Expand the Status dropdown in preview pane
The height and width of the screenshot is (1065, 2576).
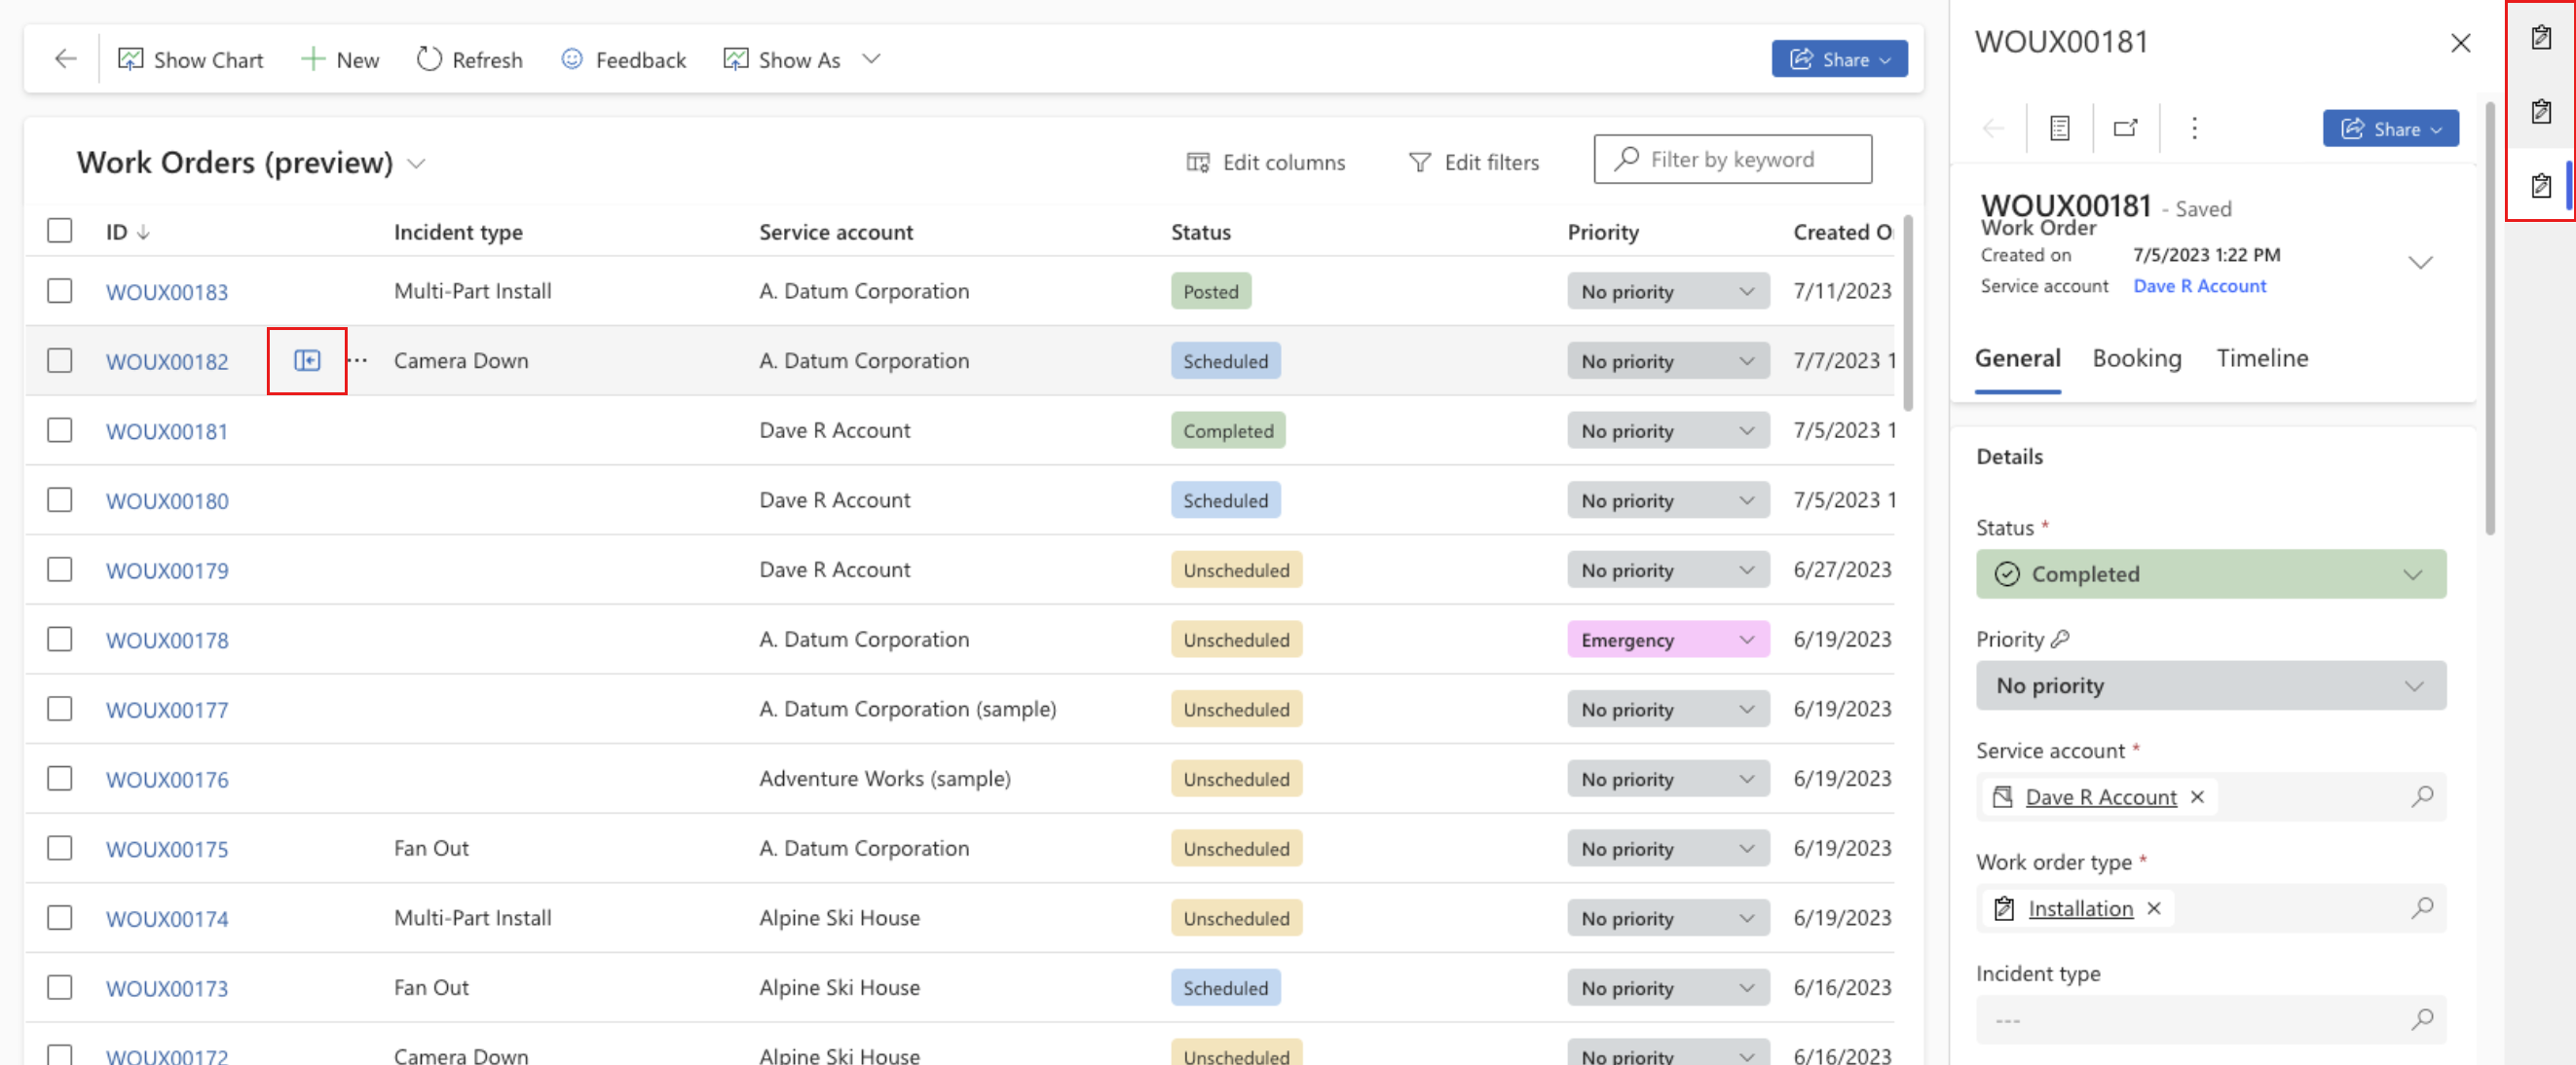pyautogui.click(x=2411, y=572)
